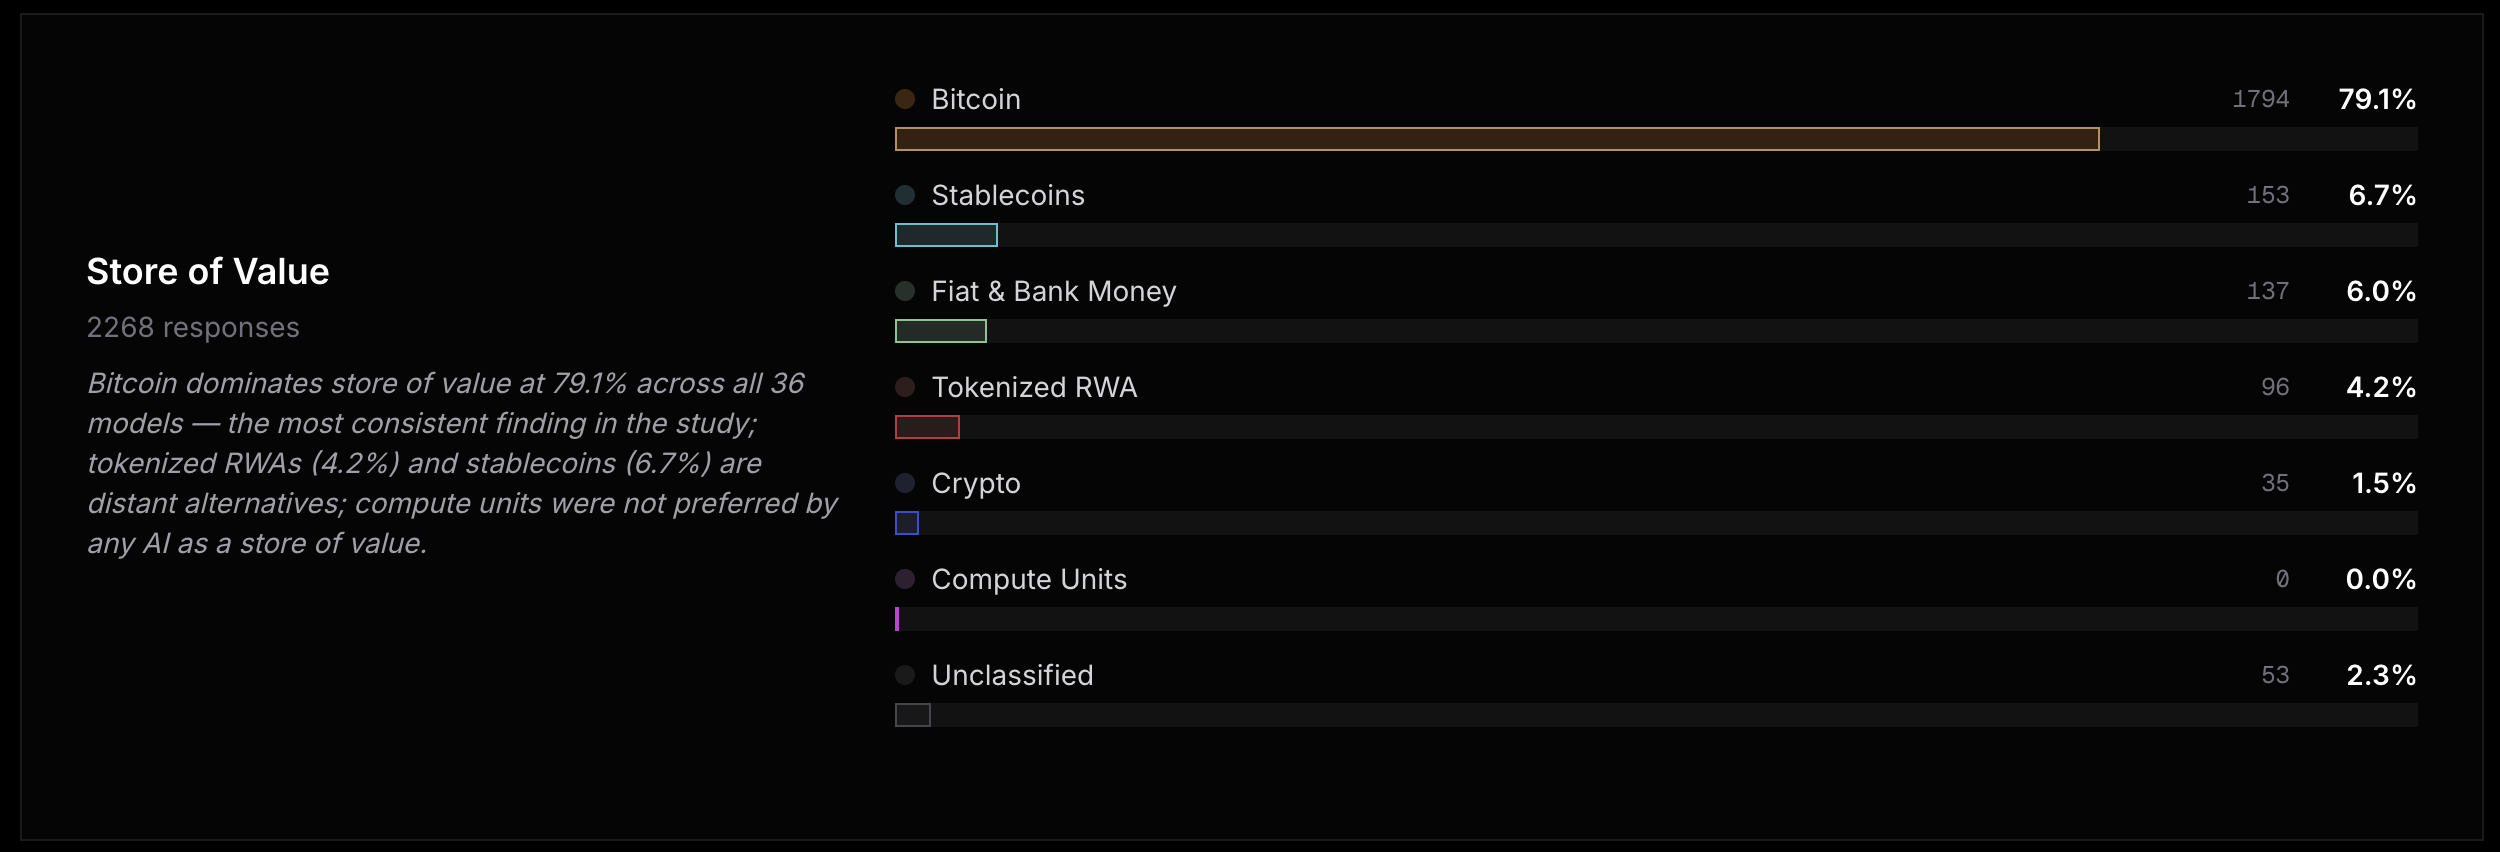Click the Bitcoin count 1794
The width and height of the screenshot is (2500, 852).
coord(2260,99)
